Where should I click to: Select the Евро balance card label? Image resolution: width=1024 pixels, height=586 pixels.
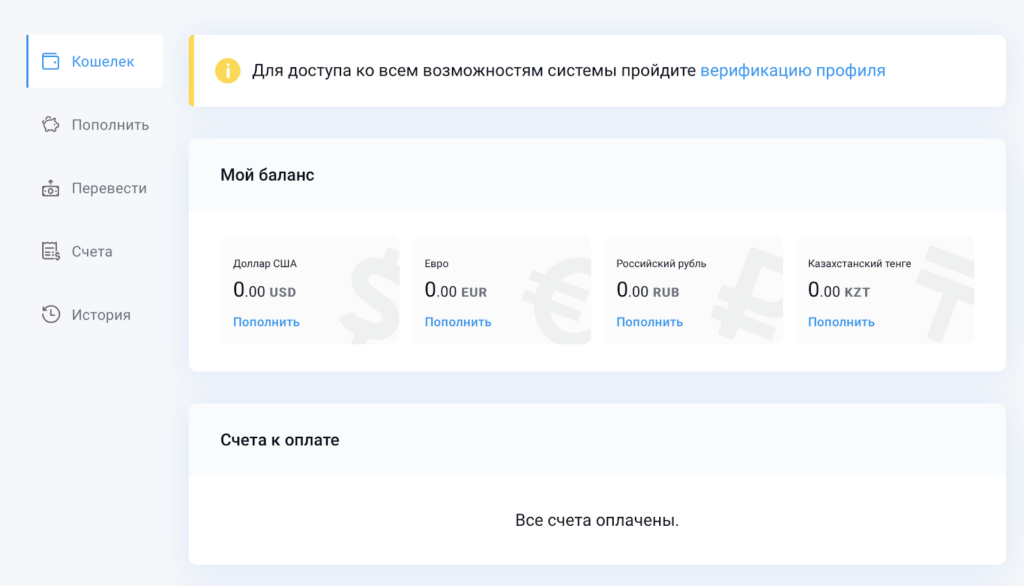point(436,264)
